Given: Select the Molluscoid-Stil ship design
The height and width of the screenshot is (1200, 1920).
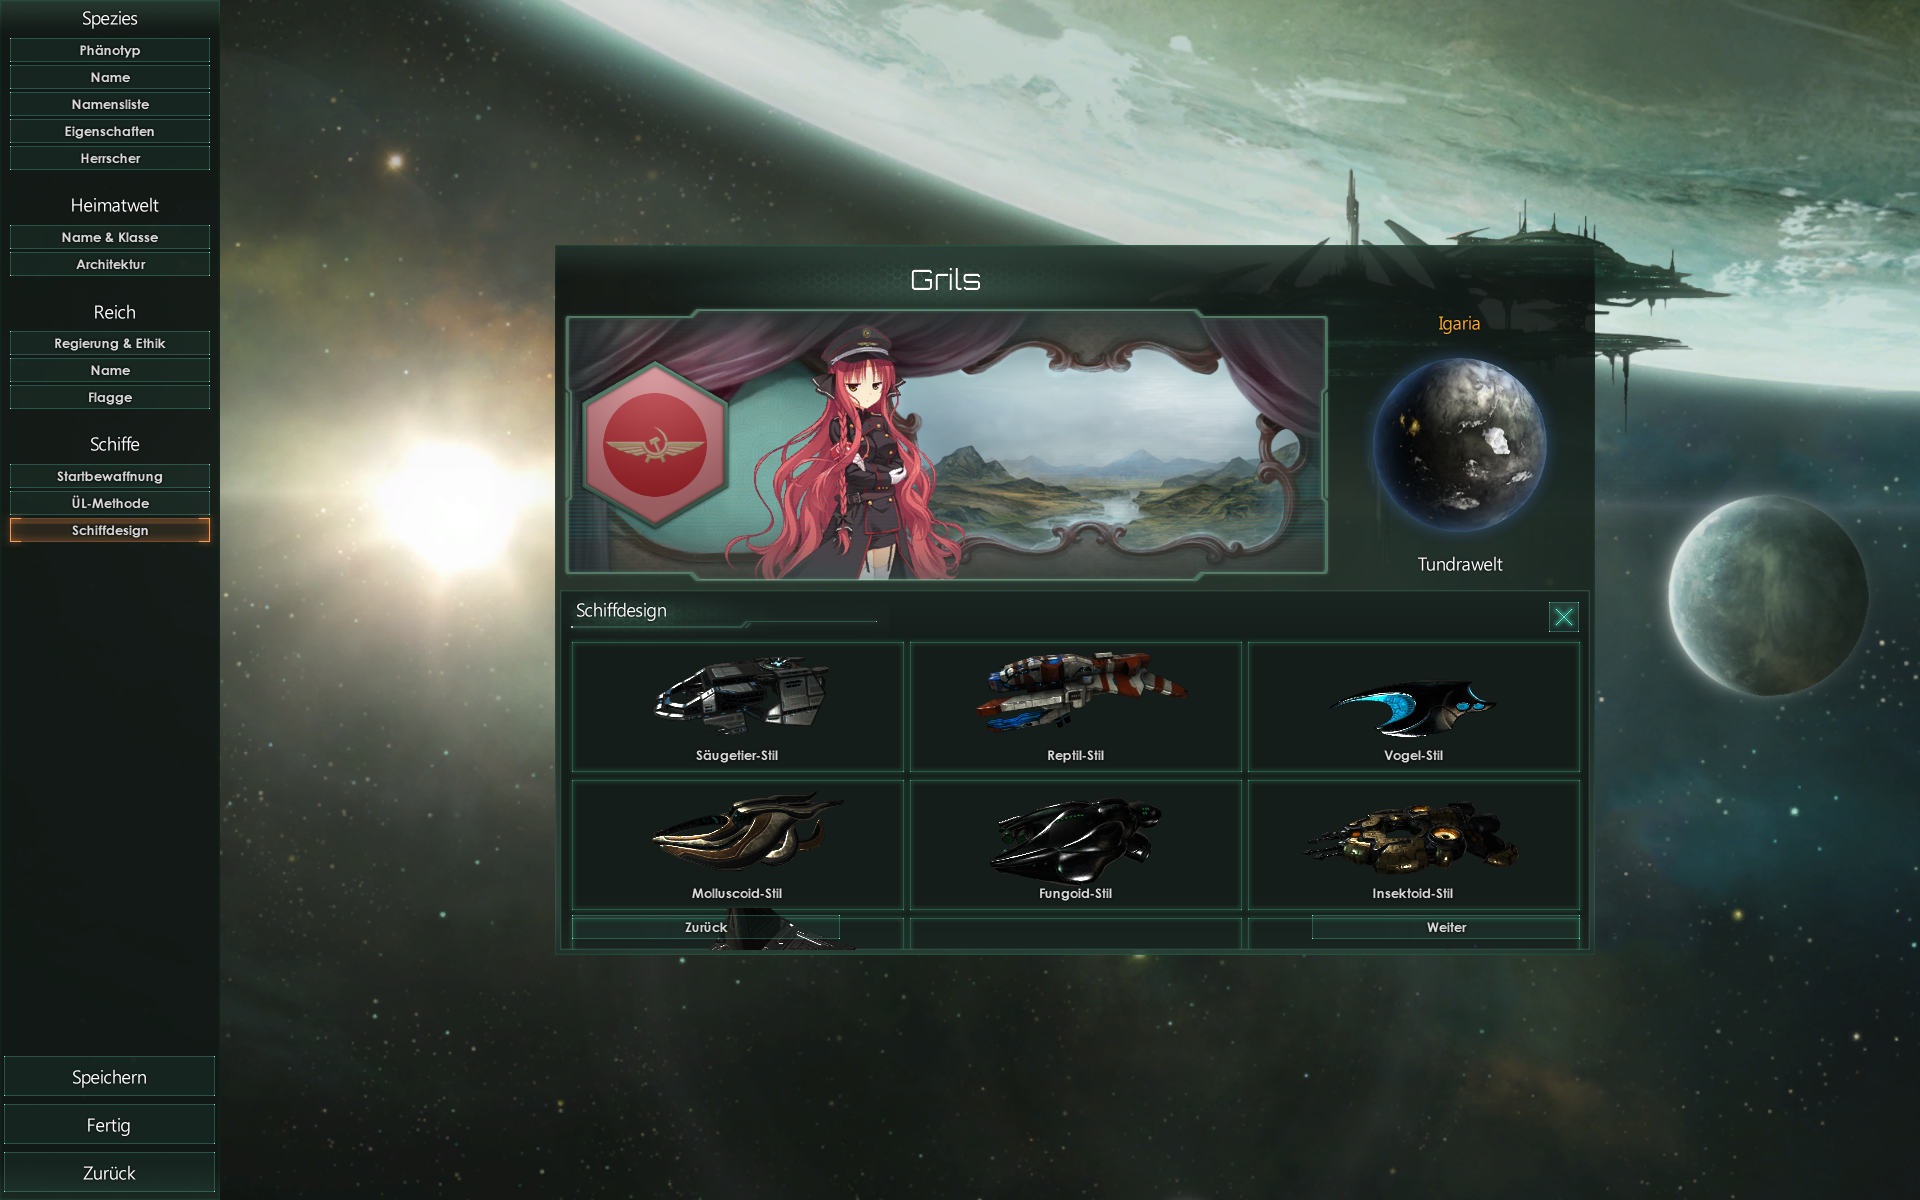Looking at the screenshot, I should pyautogui.click(x=737, y=845).
